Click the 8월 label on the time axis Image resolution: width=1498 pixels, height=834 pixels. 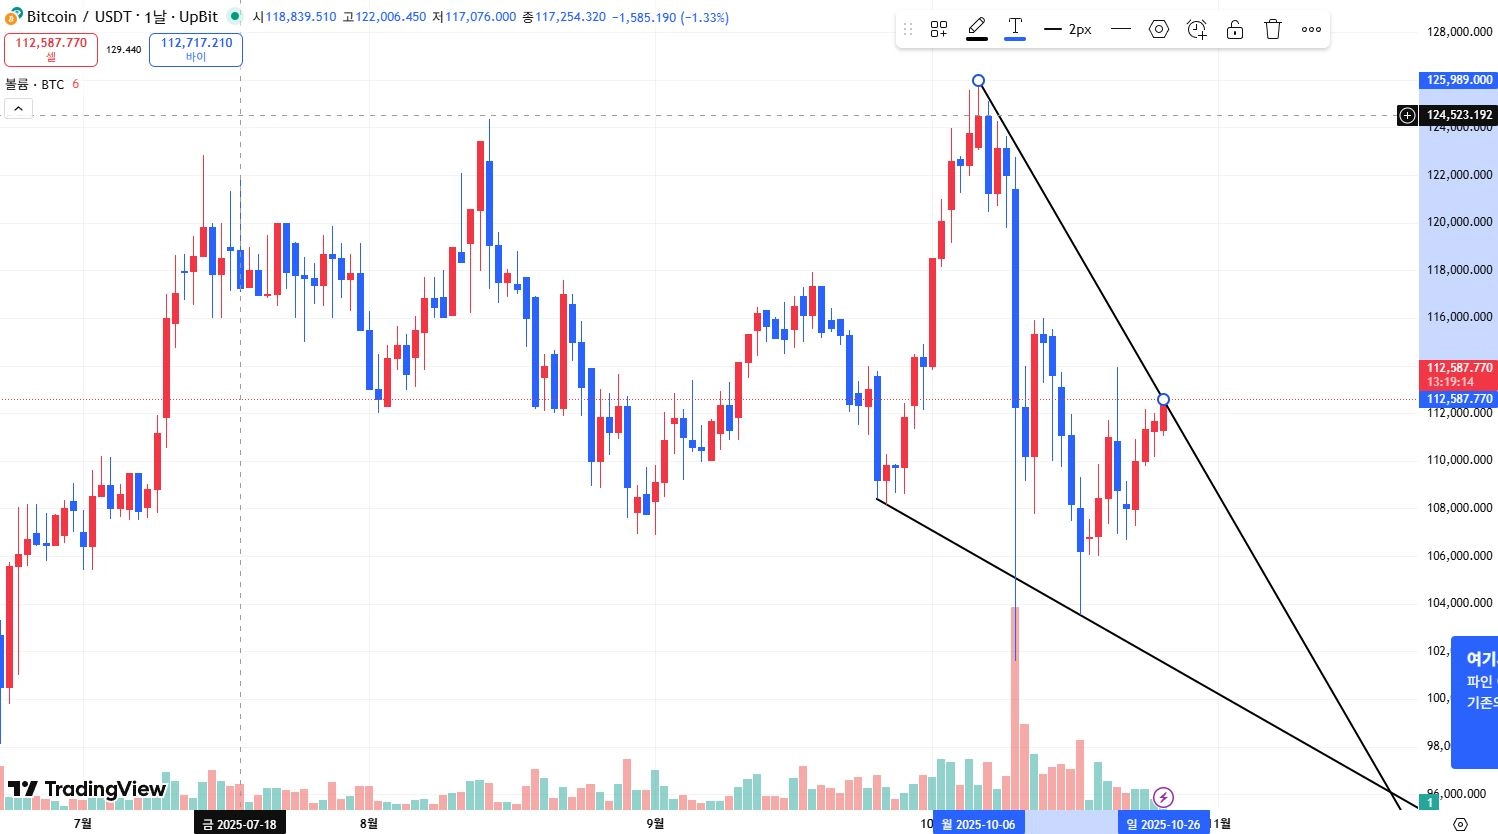tap(369, 824)
